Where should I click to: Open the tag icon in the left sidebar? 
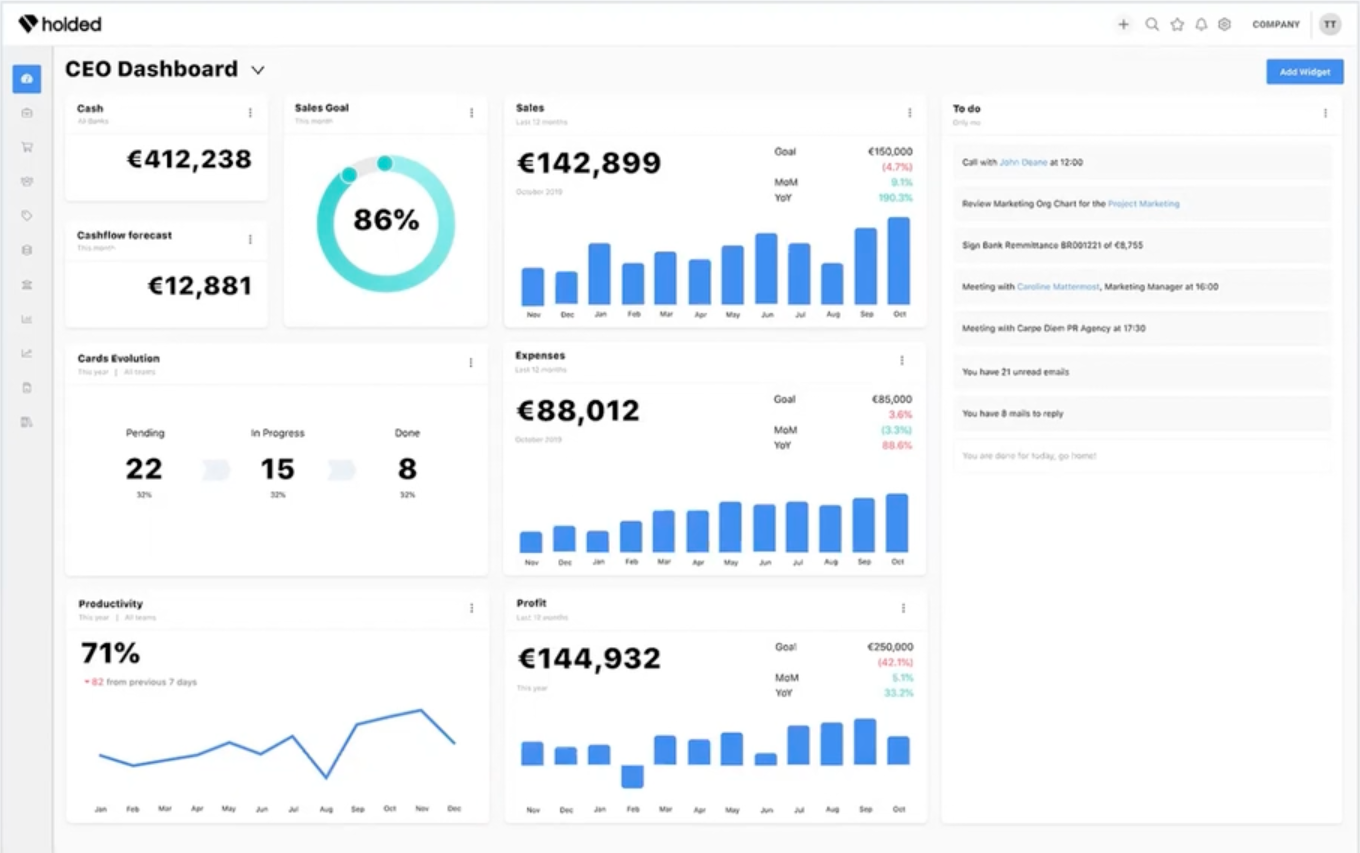[x=26, y=215]
